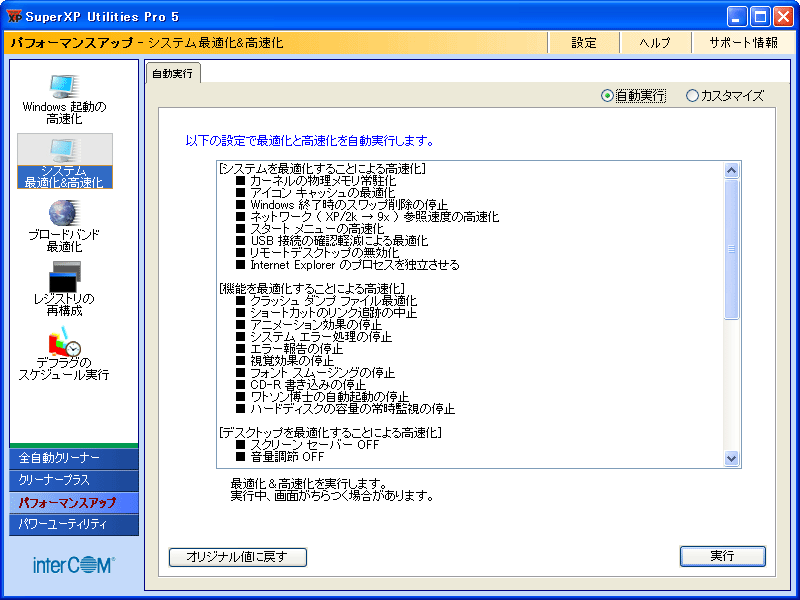
Task: Click the list scrollbar down arrow
Action: 731,458
